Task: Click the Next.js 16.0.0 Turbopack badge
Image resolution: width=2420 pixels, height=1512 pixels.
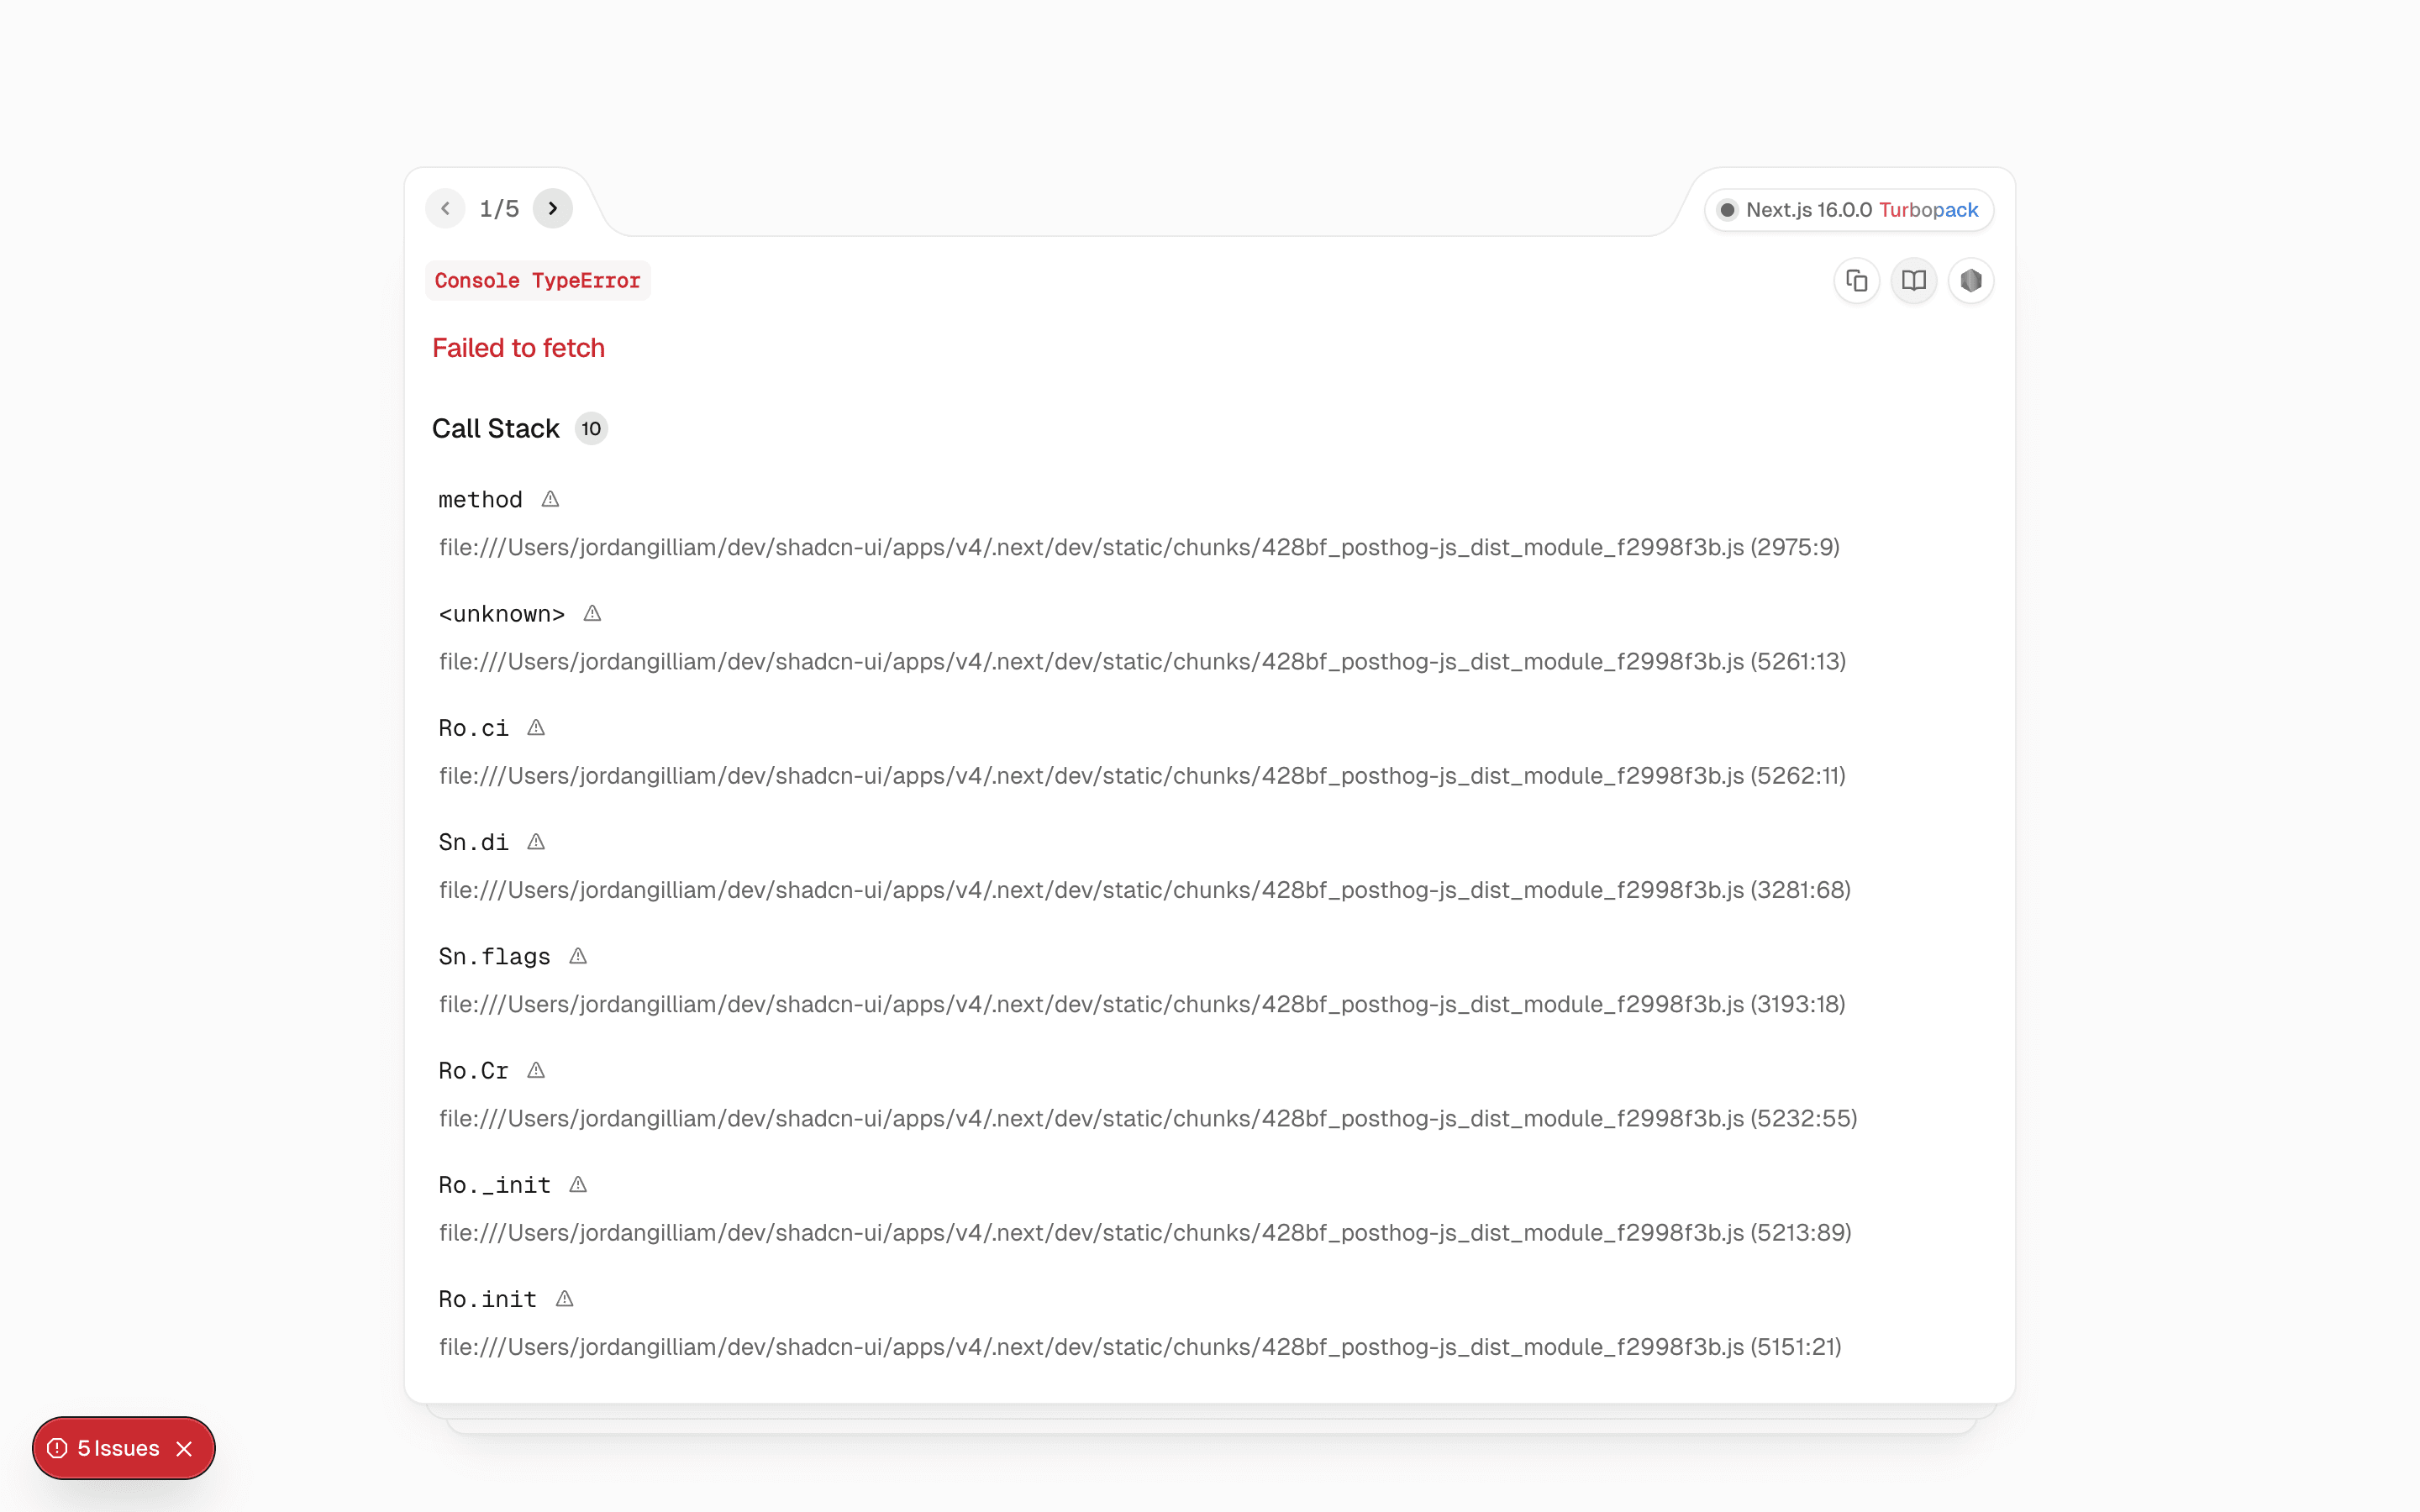Action: tap(1848, 210)
